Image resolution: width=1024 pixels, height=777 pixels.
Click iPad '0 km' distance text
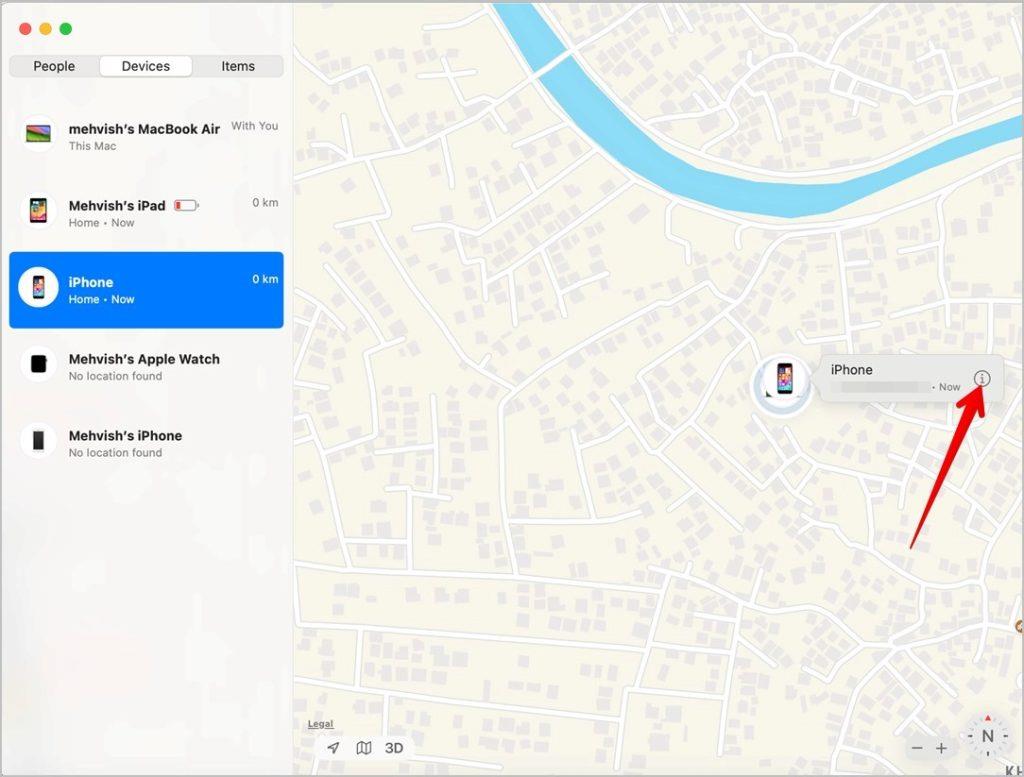coord(265,202)
